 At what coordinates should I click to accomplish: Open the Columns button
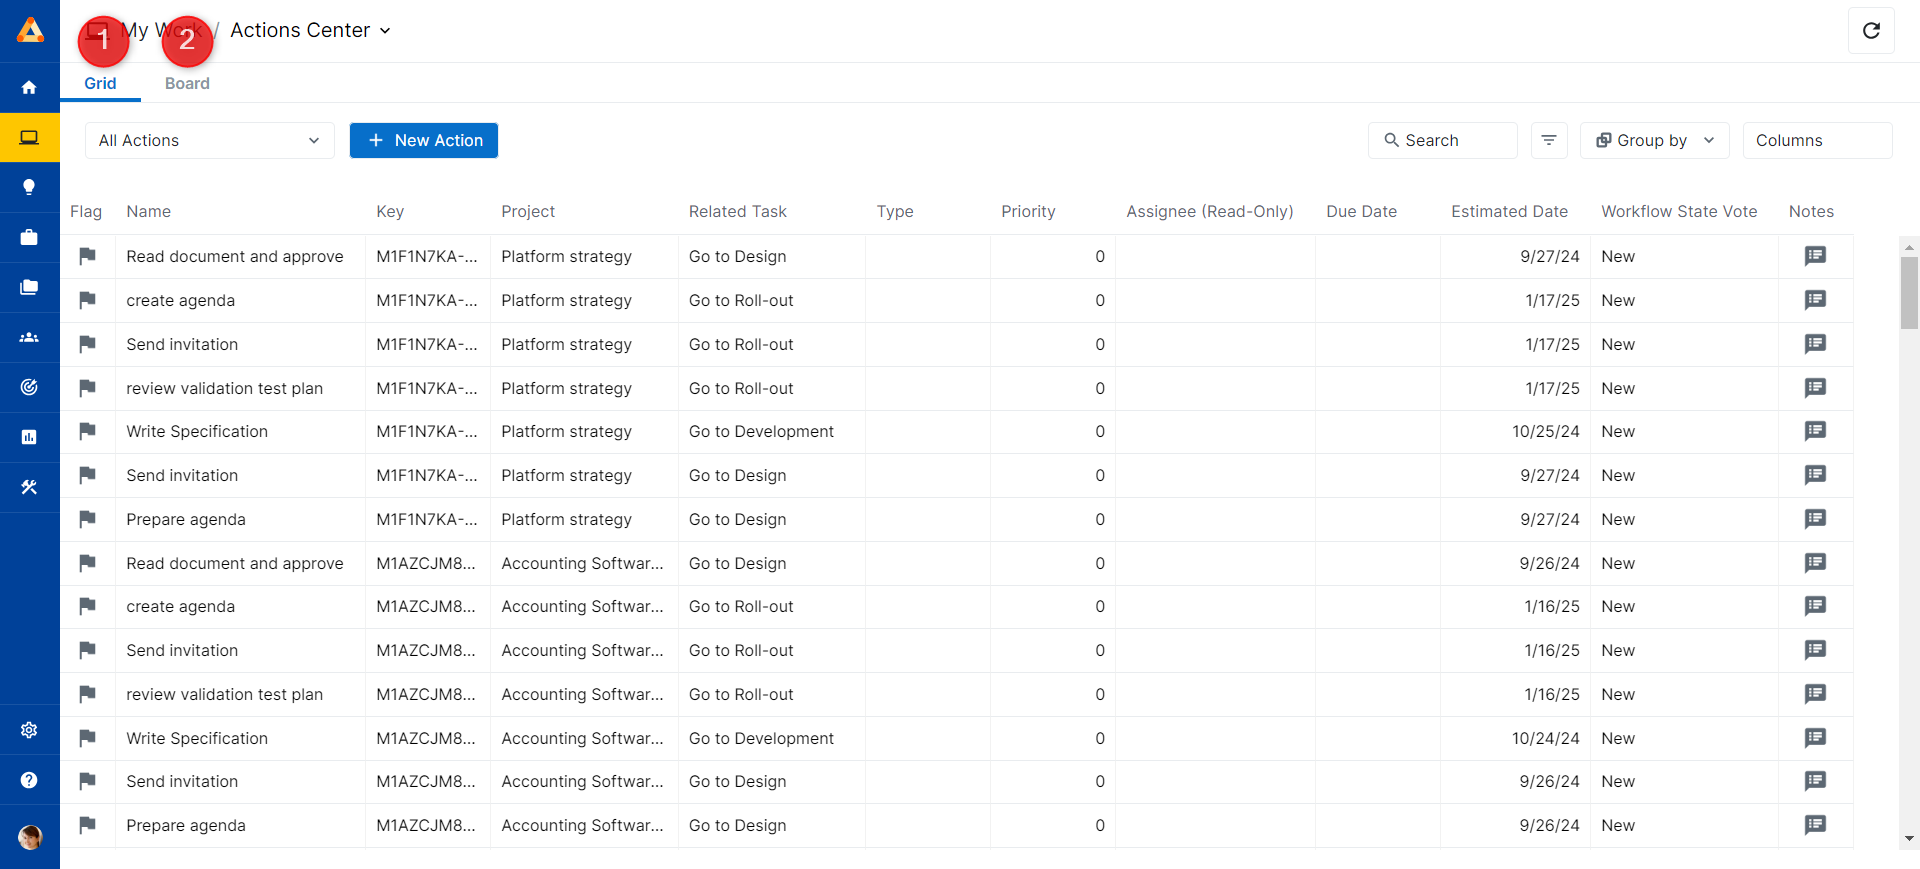(x=1816, y=140)
